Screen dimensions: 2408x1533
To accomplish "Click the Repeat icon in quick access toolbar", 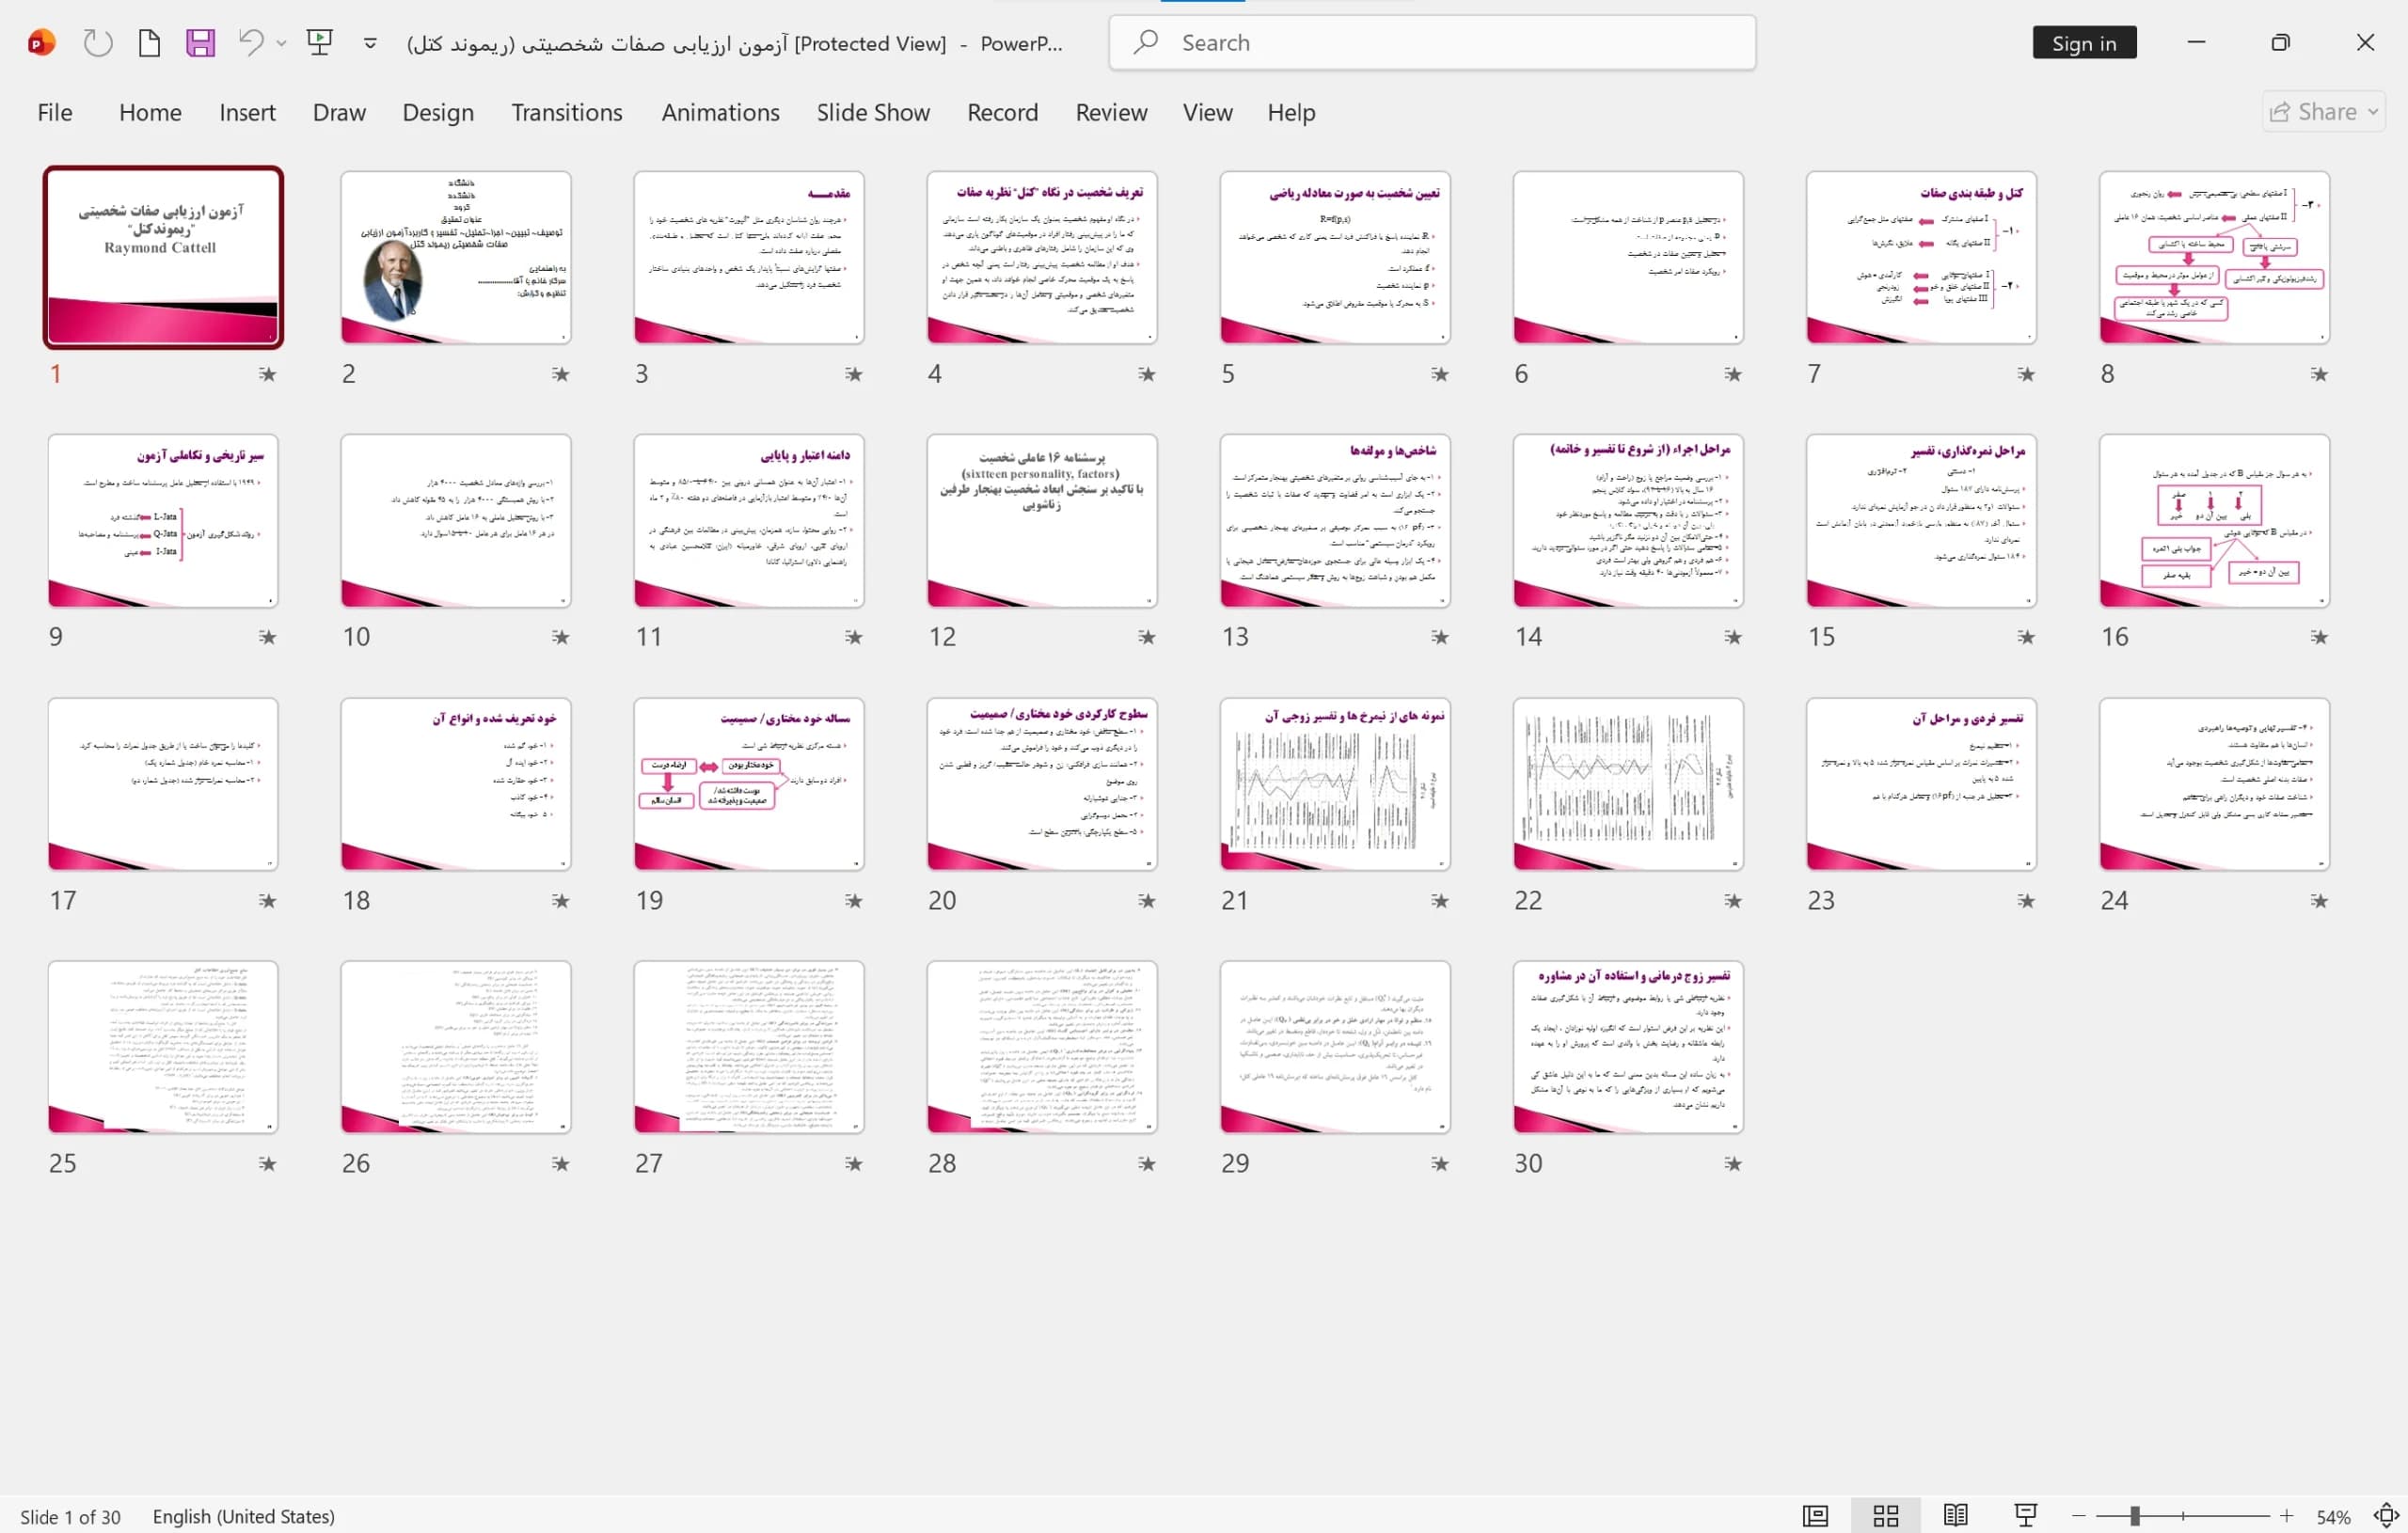I will point(97,43).
